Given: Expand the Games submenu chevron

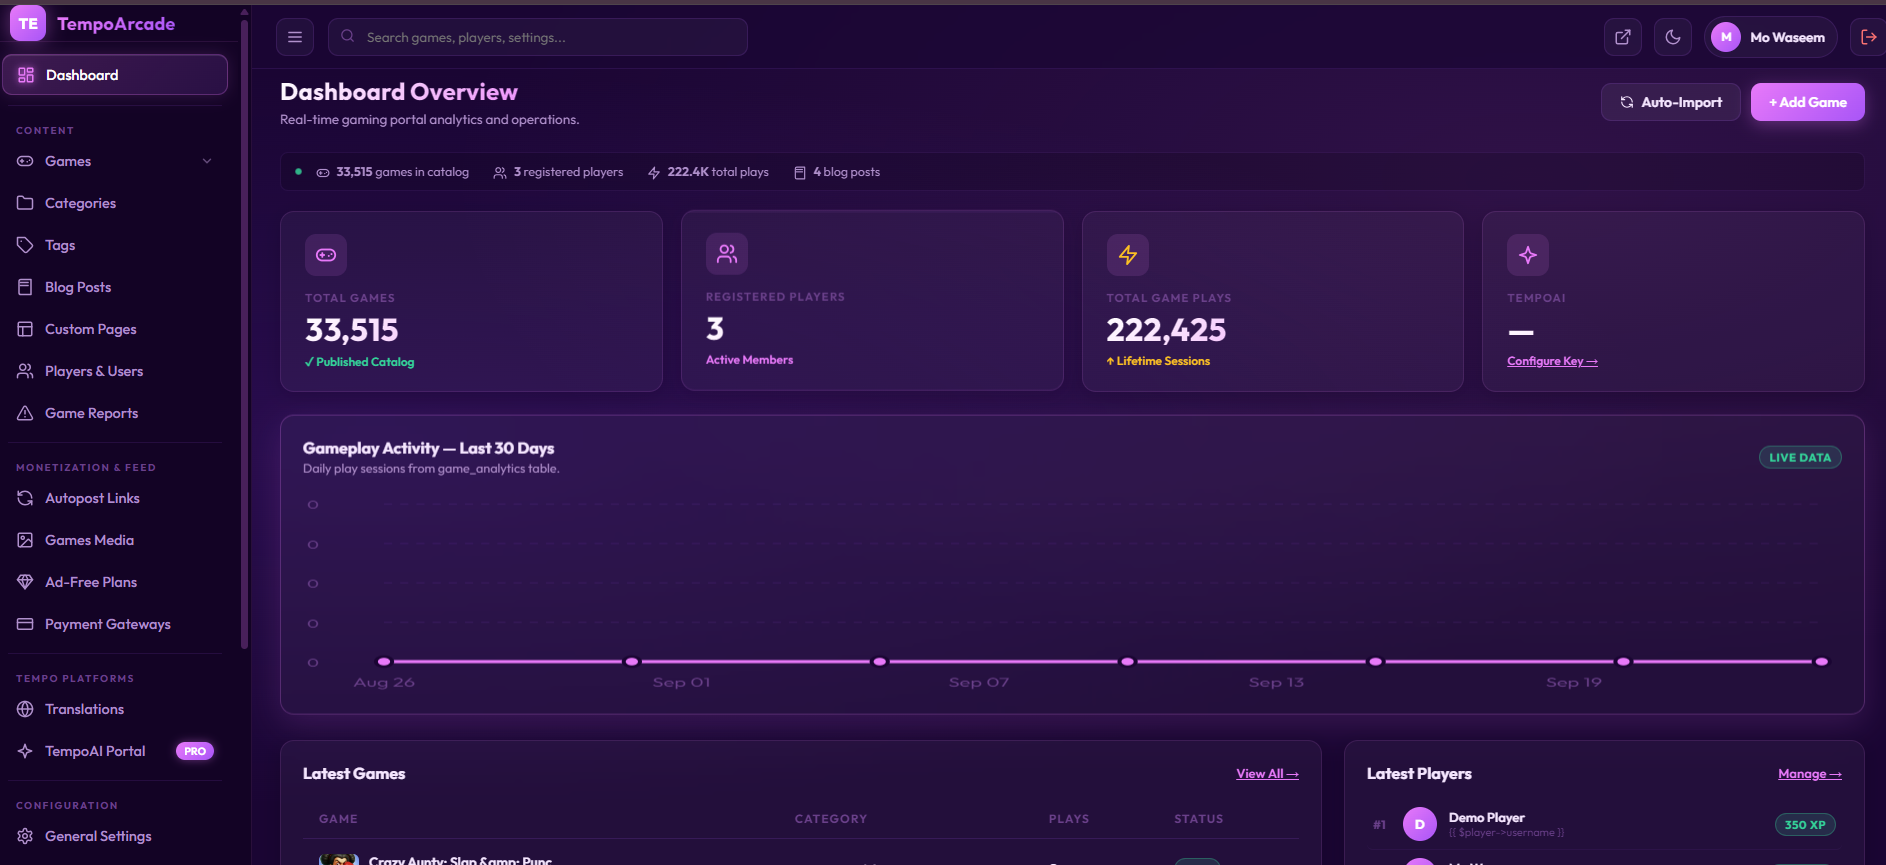Looking at the screenshot, I should point(207,161).
